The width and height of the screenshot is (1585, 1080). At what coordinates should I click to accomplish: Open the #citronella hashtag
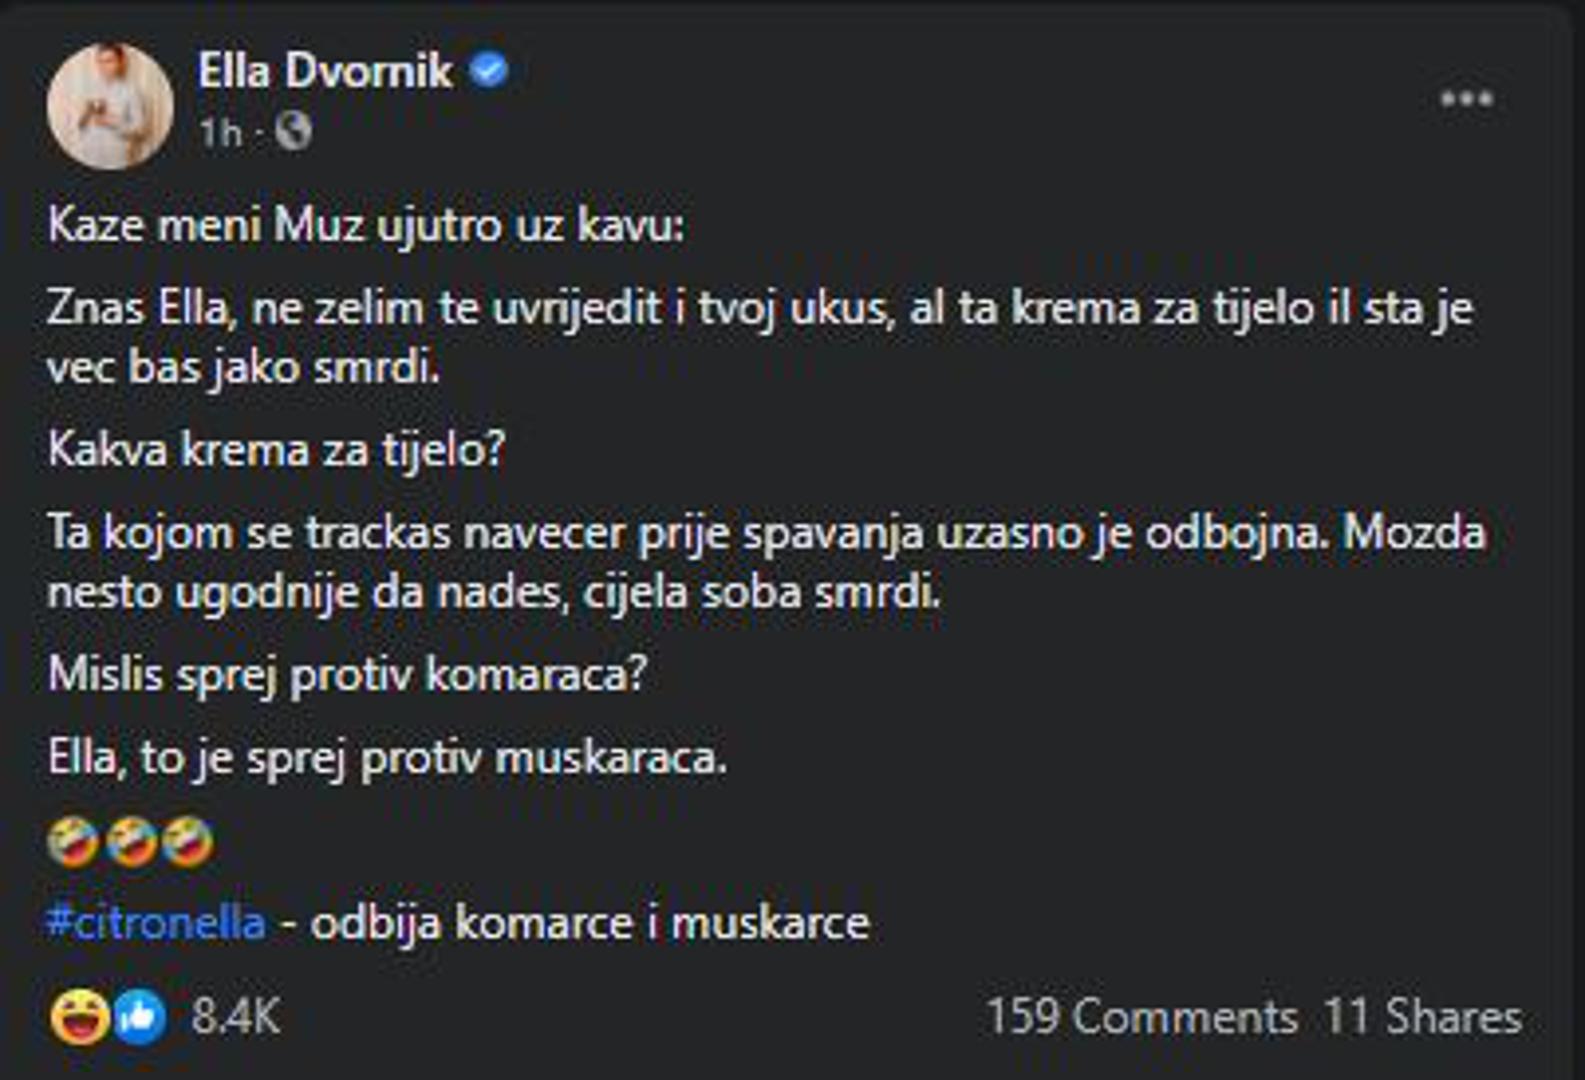pyautogui.click(x=156, y=922)
